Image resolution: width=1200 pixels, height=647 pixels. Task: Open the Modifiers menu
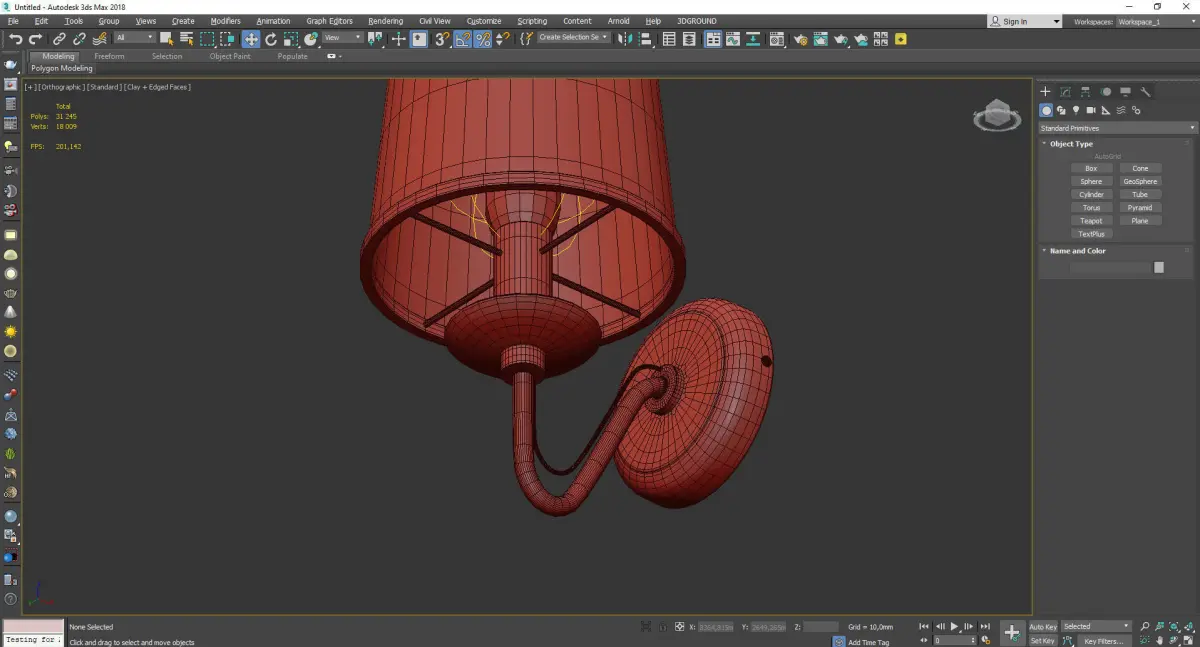(x=225, y=21)
